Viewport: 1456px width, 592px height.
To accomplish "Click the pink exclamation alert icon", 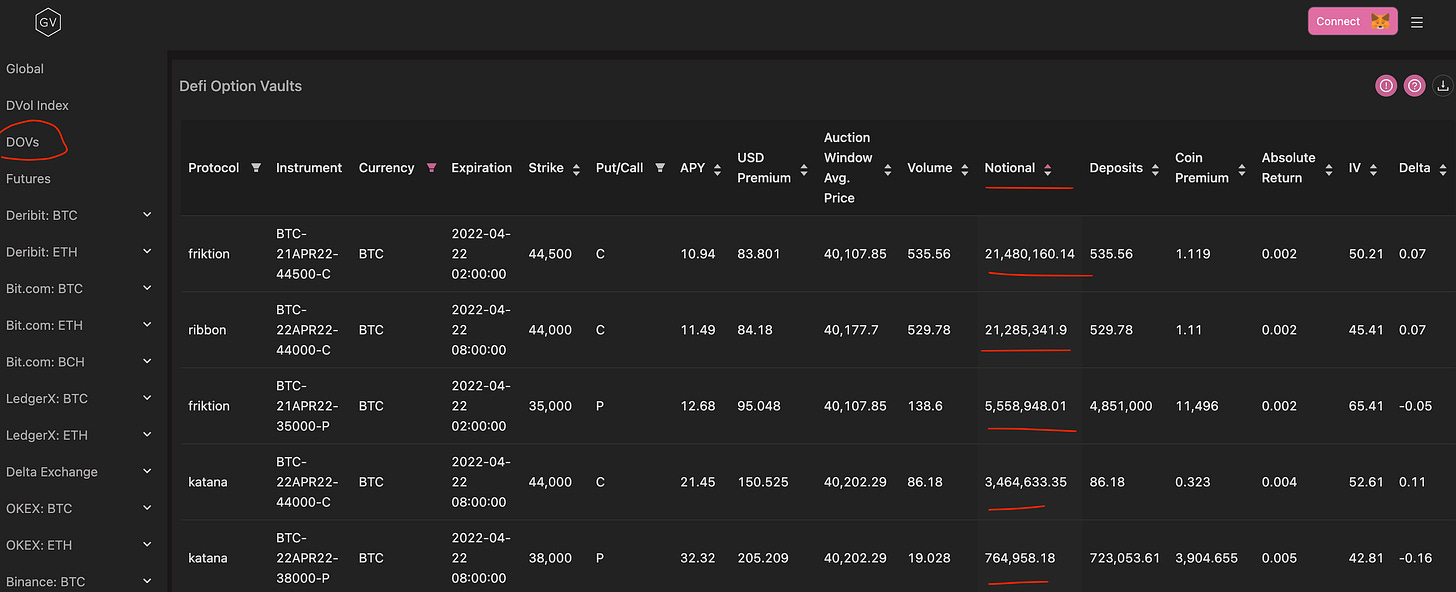I will pos(1386,86).
